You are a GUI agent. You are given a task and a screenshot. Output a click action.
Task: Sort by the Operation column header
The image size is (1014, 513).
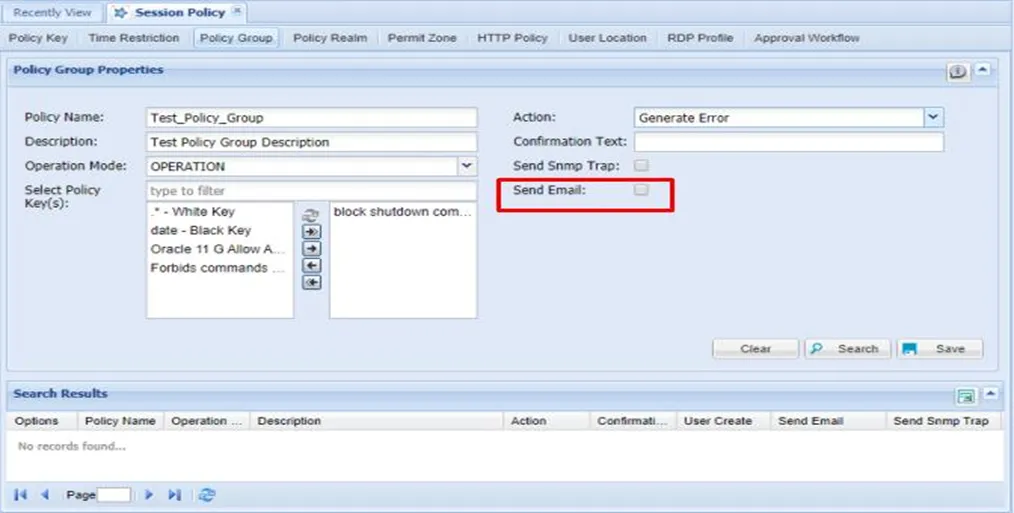[207, 421]
